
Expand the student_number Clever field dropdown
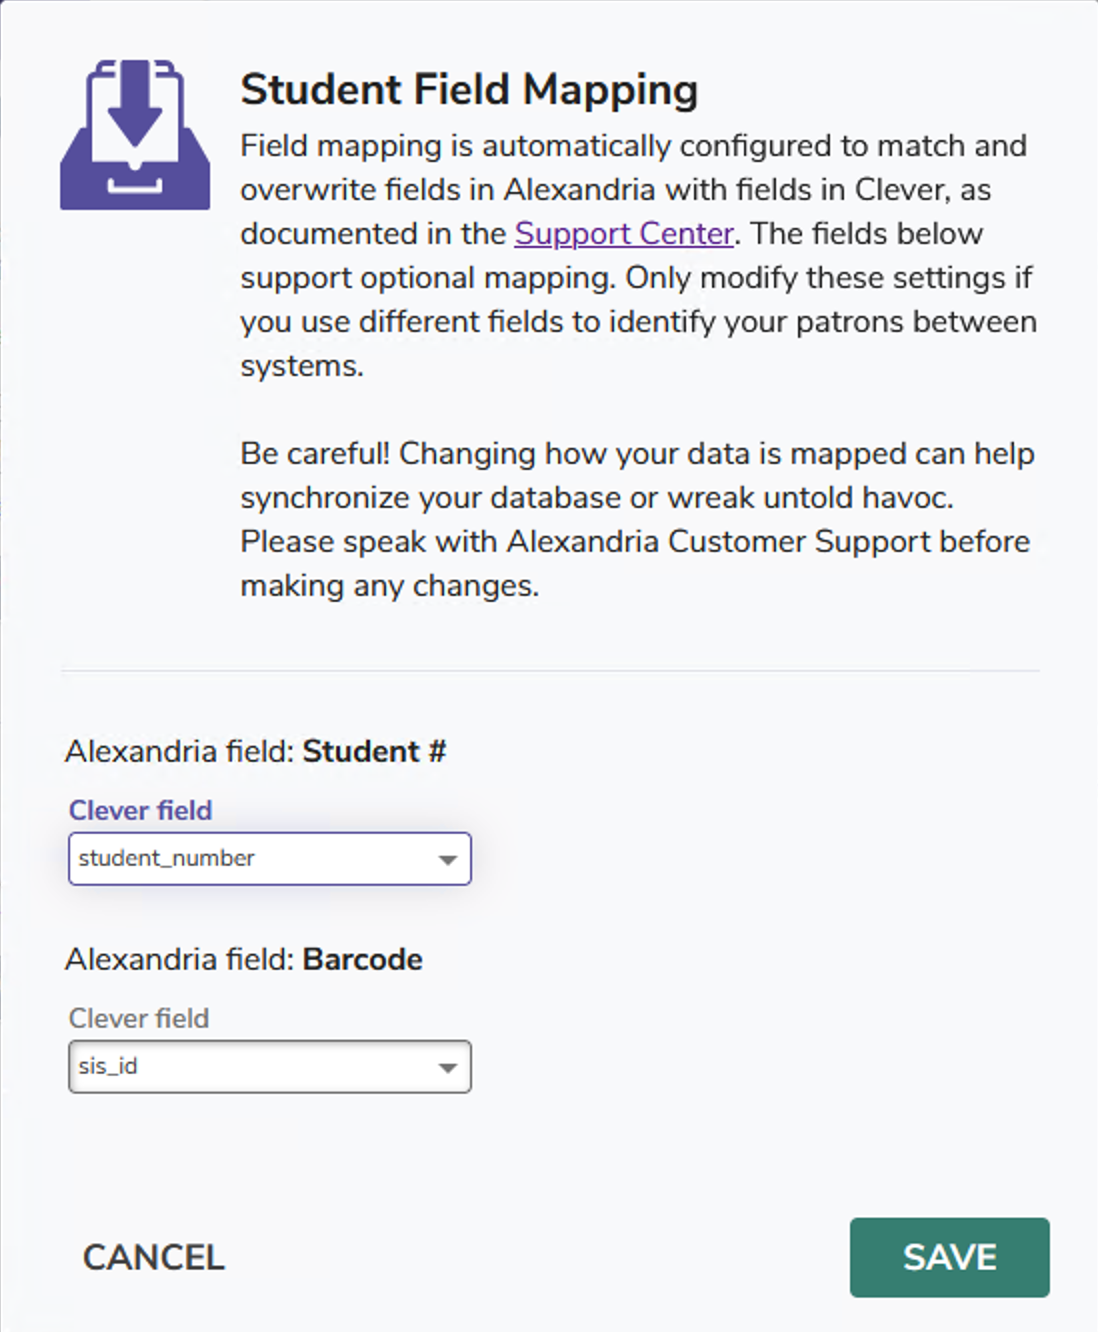269,859
